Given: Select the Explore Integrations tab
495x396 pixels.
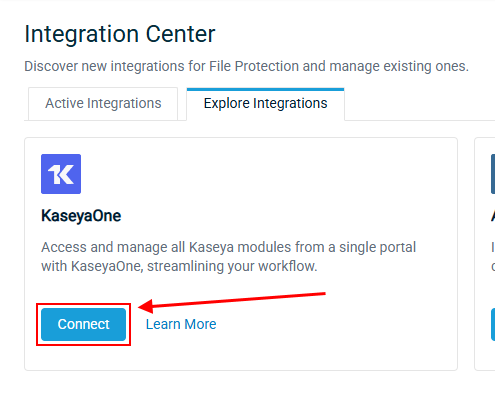Looking at the screenshot, I should [x=265, y=104].
